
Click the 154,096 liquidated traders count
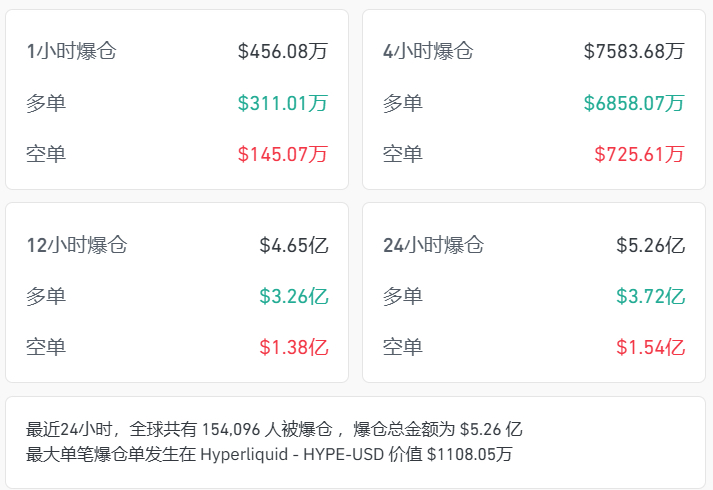pos(235,430)
